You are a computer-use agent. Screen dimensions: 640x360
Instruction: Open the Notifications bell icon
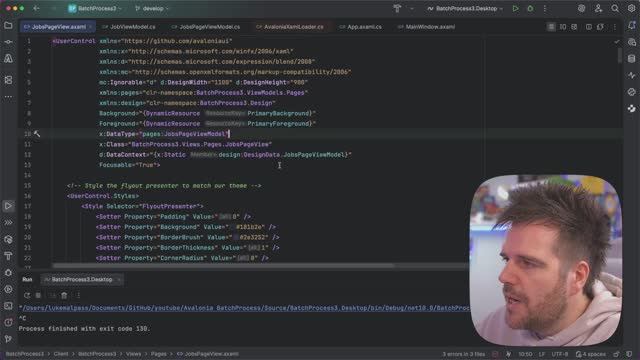pyautogui.click(x=632, y=25)
